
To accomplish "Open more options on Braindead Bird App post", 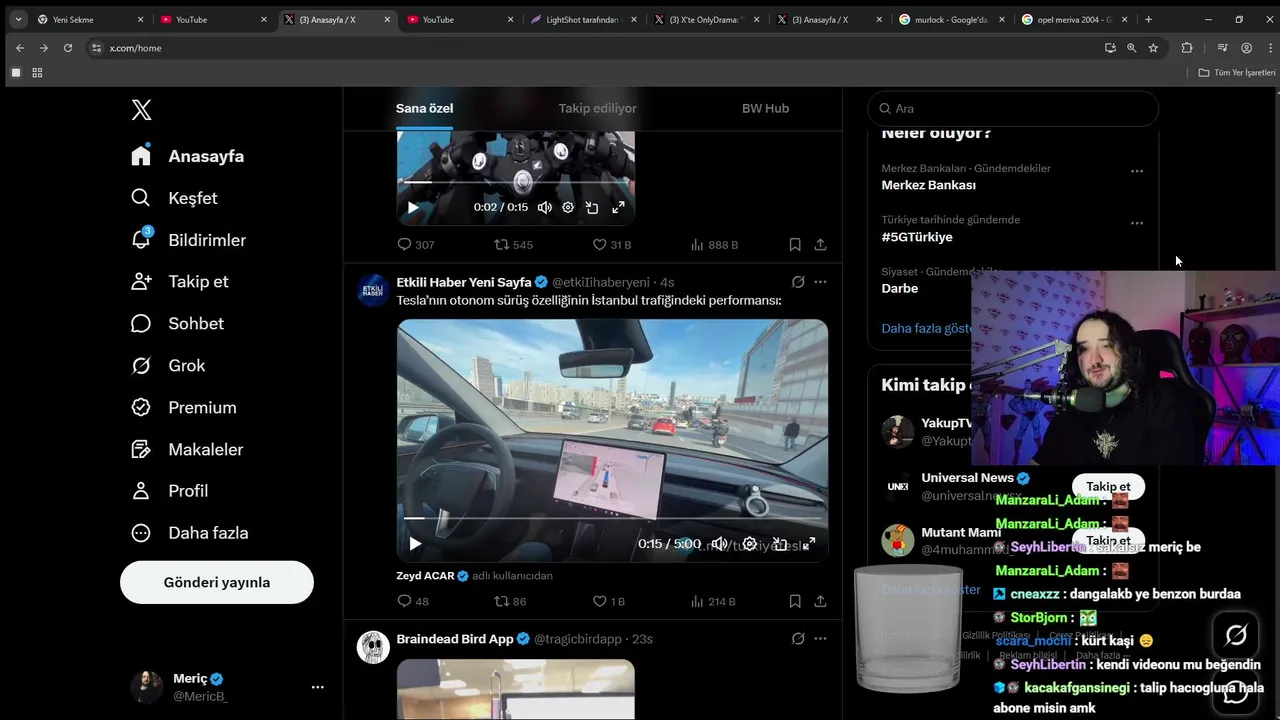I will click(x=820, y=639).
